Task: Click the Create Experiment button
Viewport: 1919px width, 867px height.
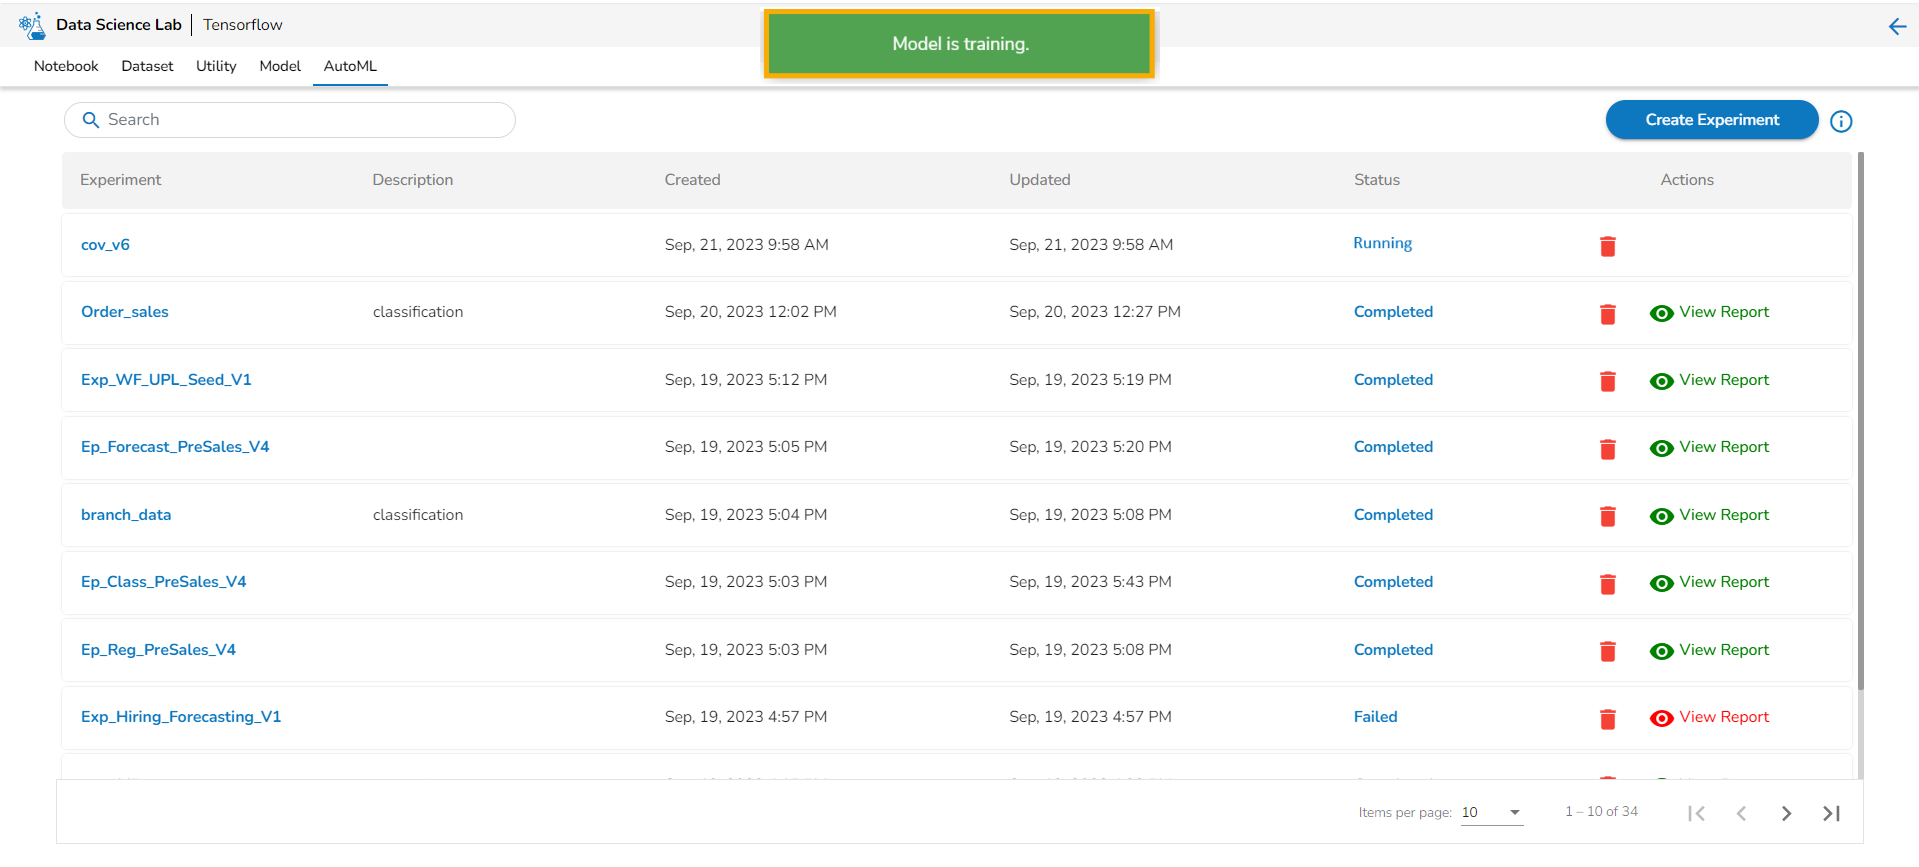Action: (1711, 120)
